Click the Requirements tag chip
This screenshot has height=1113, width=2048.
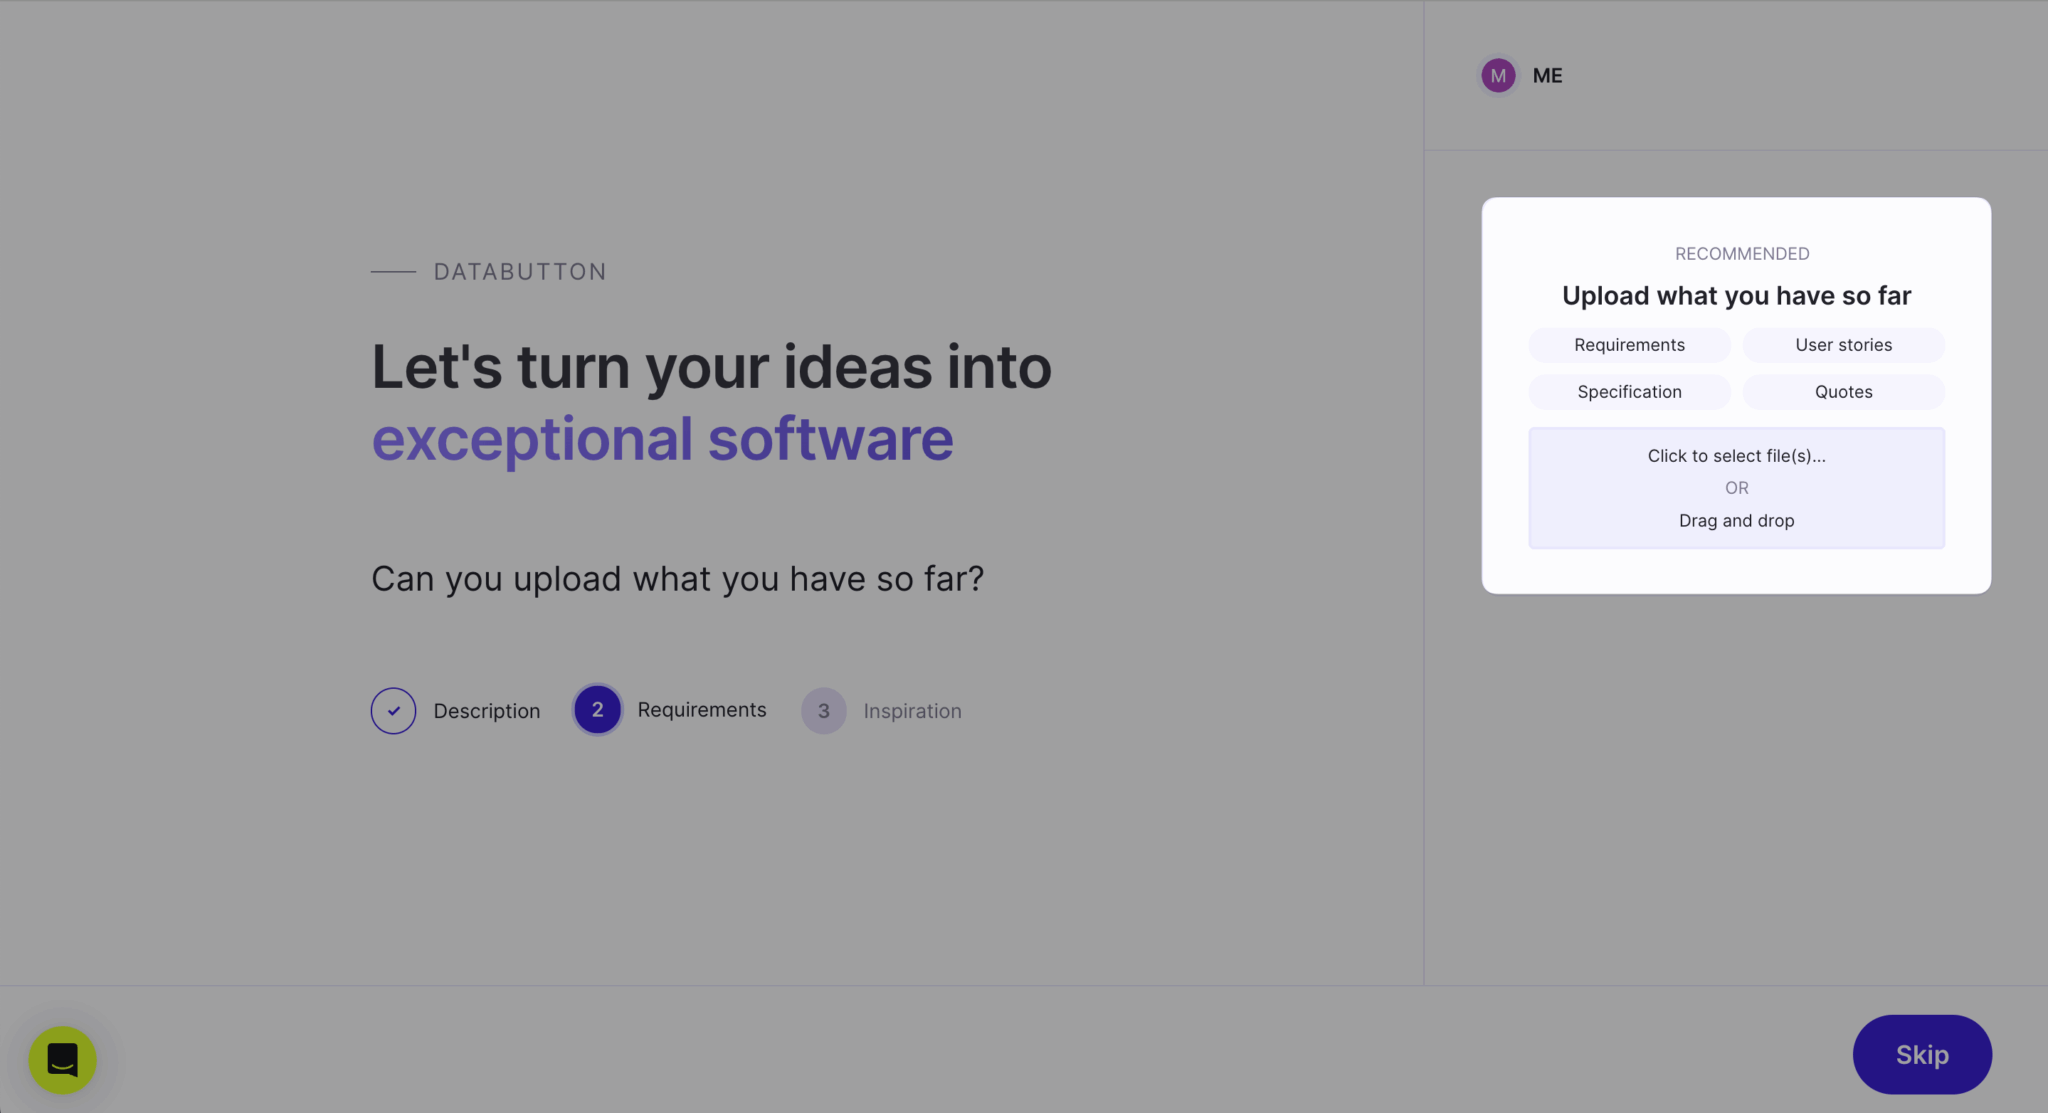pyautogui.click(x=1629, y=345)
